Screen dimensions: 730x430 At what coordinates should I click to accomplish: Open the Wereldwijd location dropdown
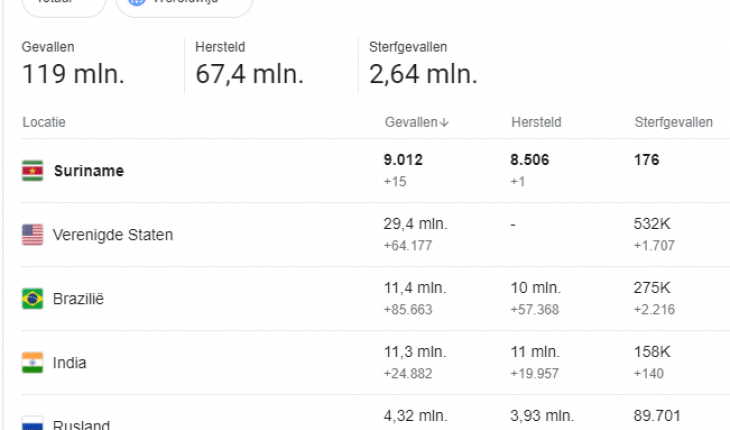coord(184,6)
